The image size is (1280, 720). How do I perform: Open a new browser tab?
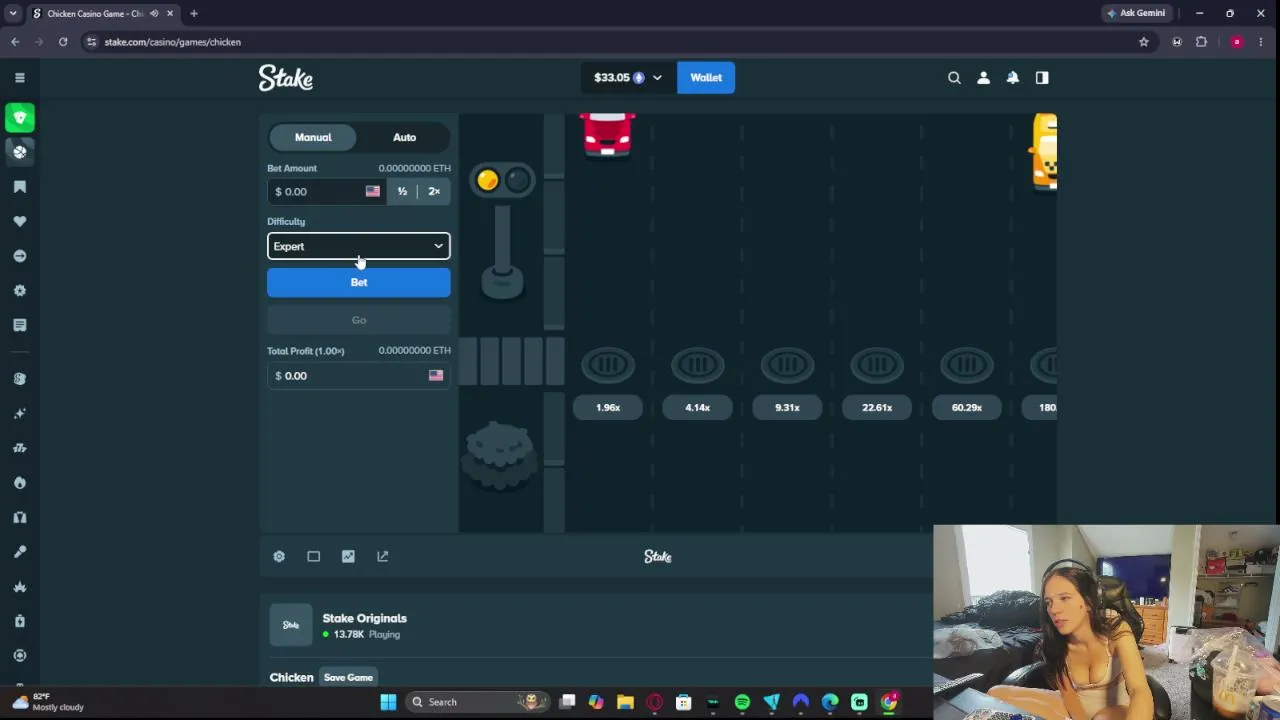pos(194,13)
